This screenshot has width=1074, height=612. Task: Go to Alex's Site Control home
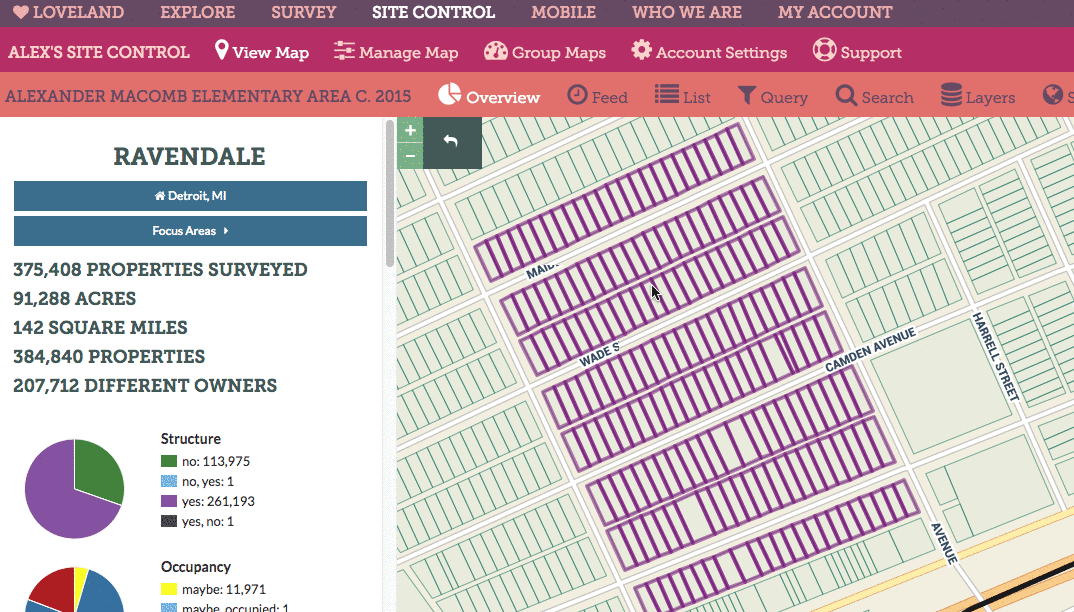99,52
